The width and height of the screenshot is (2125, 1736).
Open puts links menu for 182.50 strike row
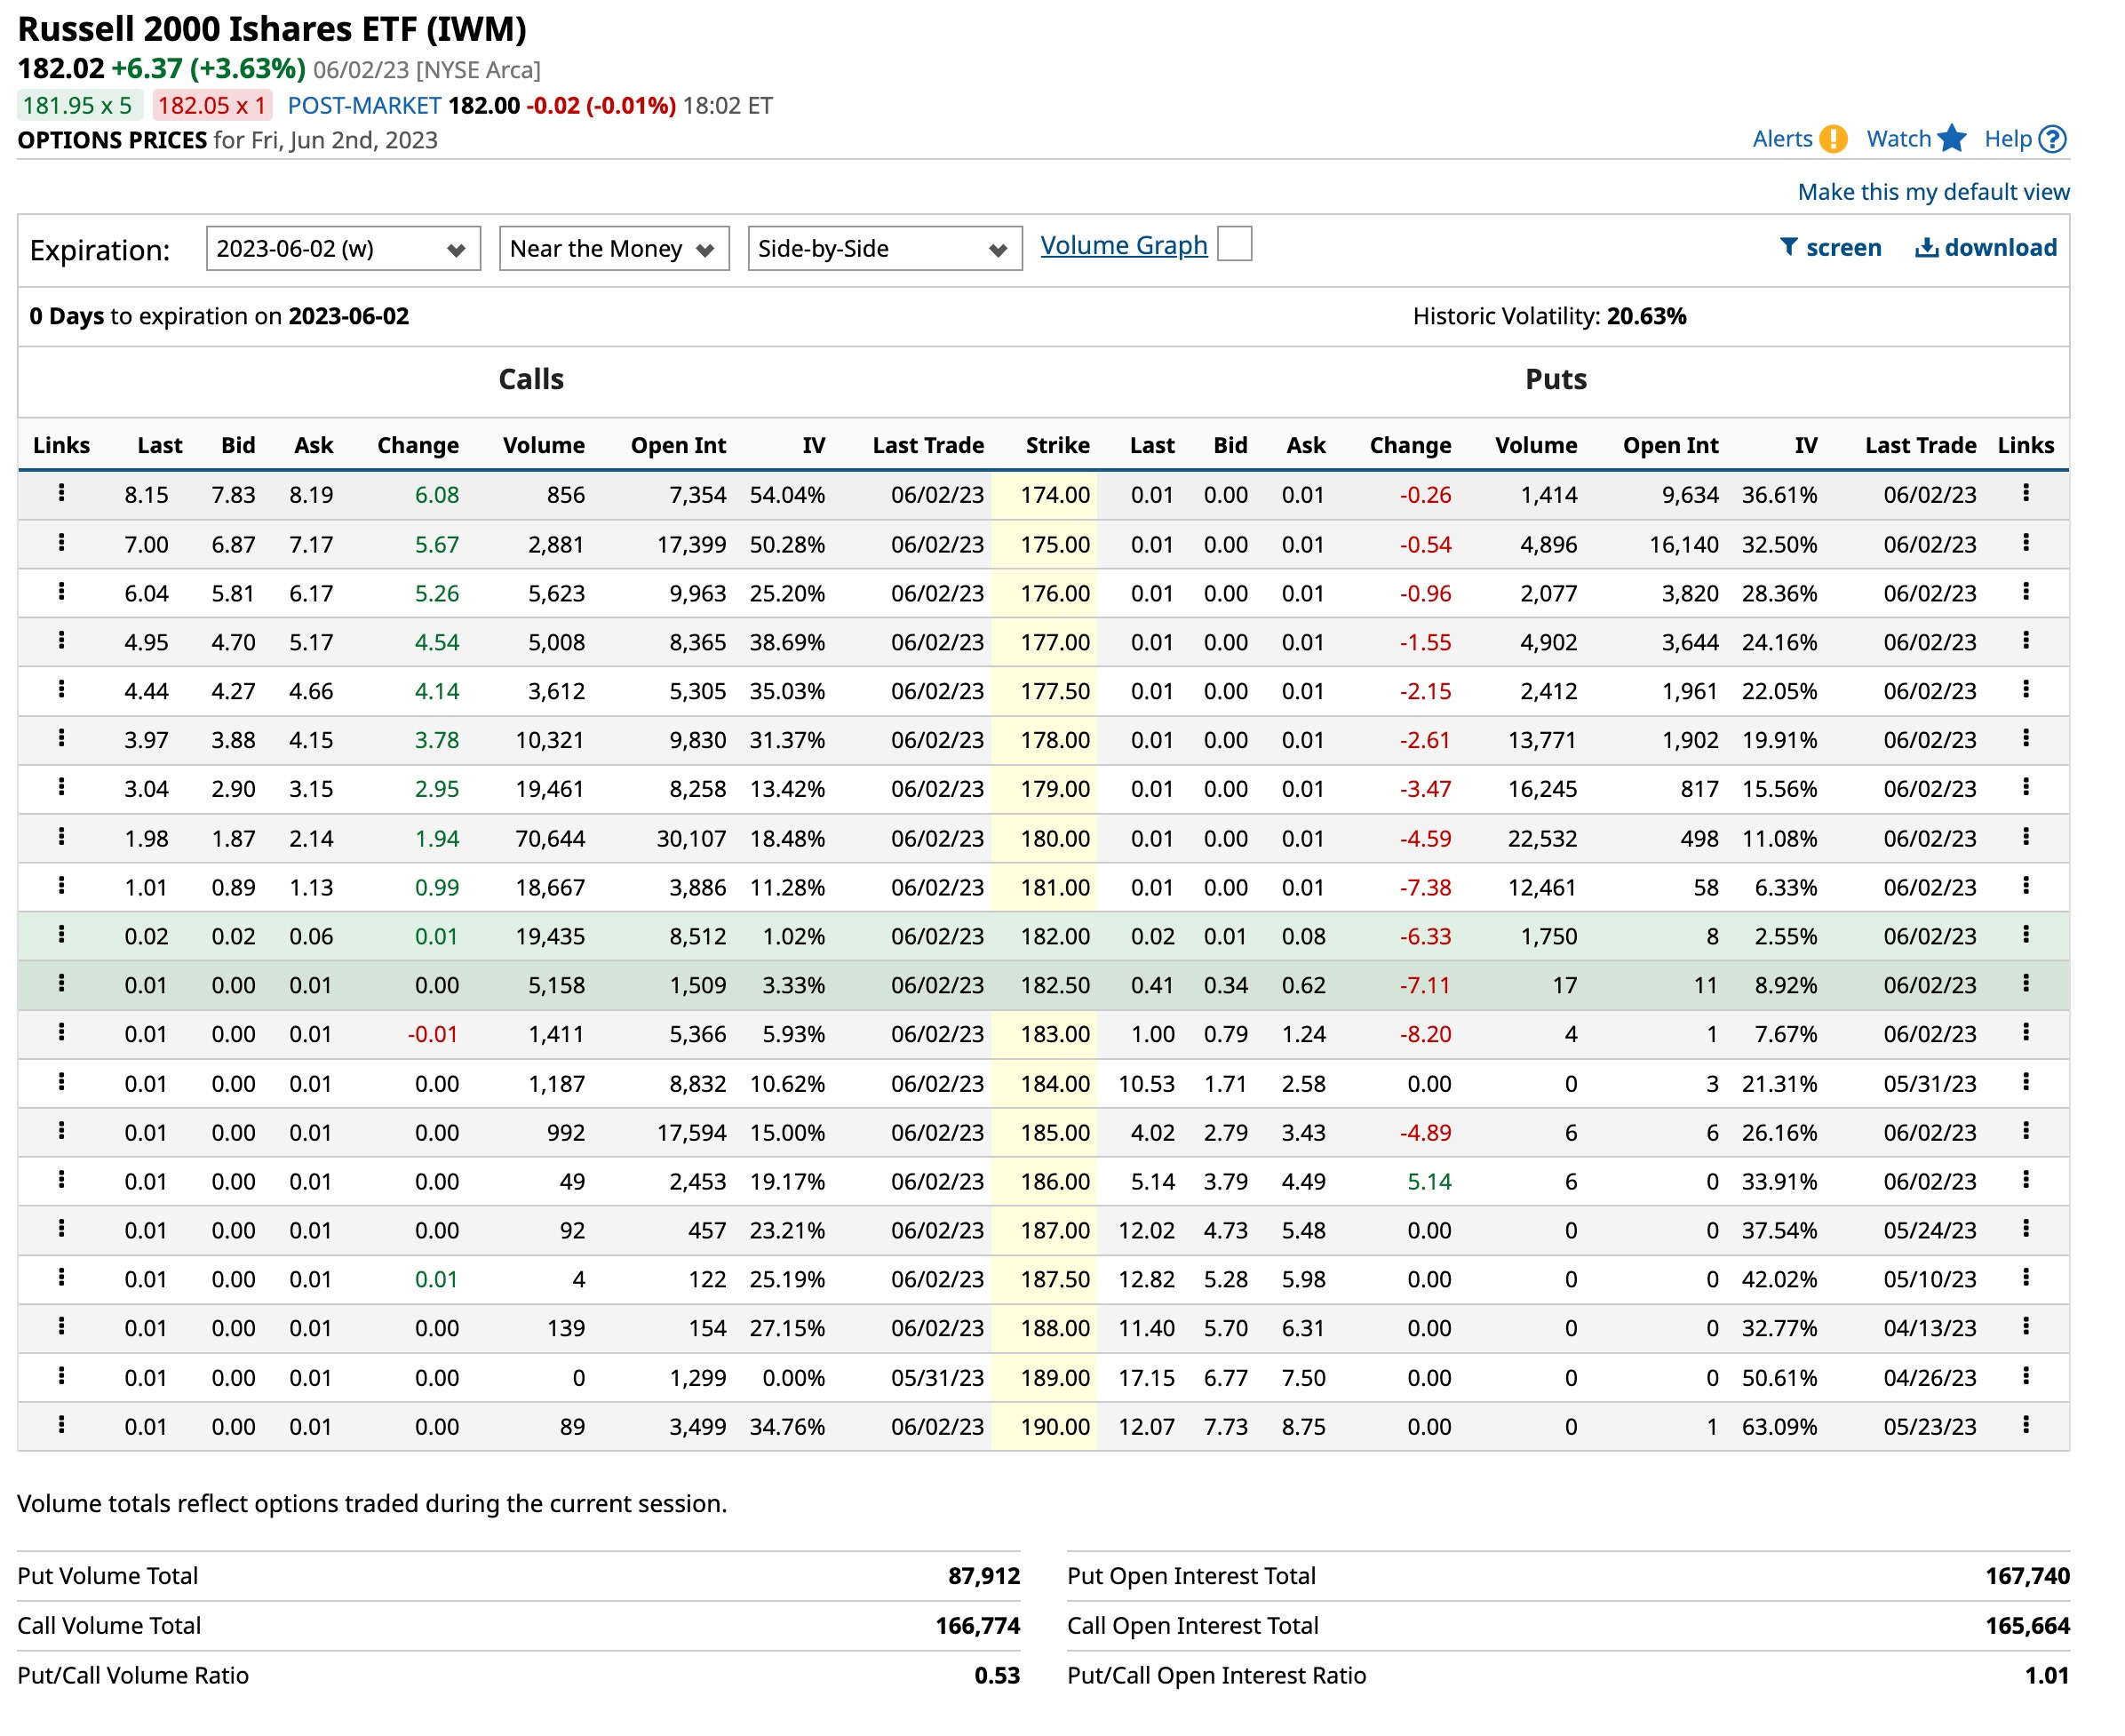(2026, 984)
